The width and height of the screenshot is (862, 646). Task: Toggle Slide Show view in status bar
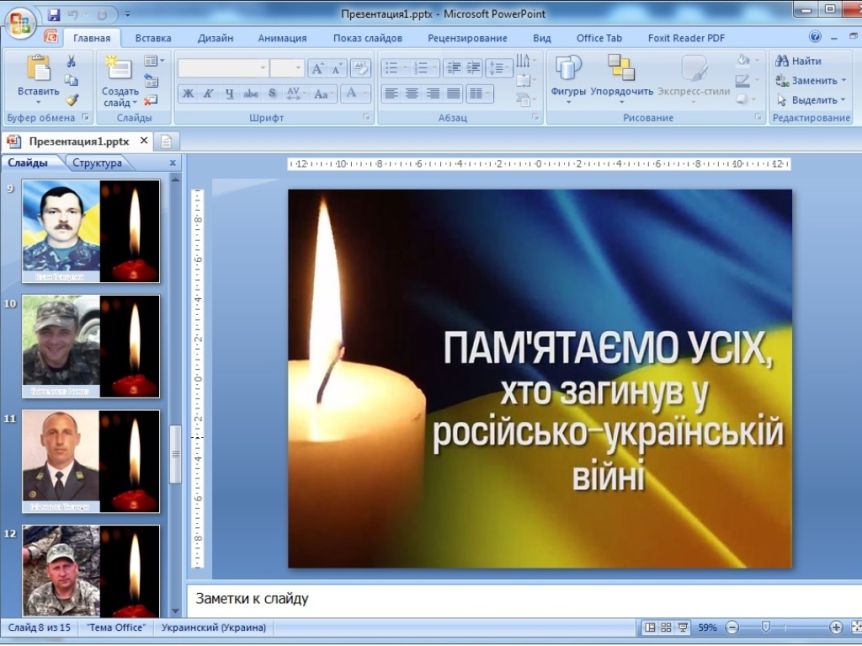point(682,628)
